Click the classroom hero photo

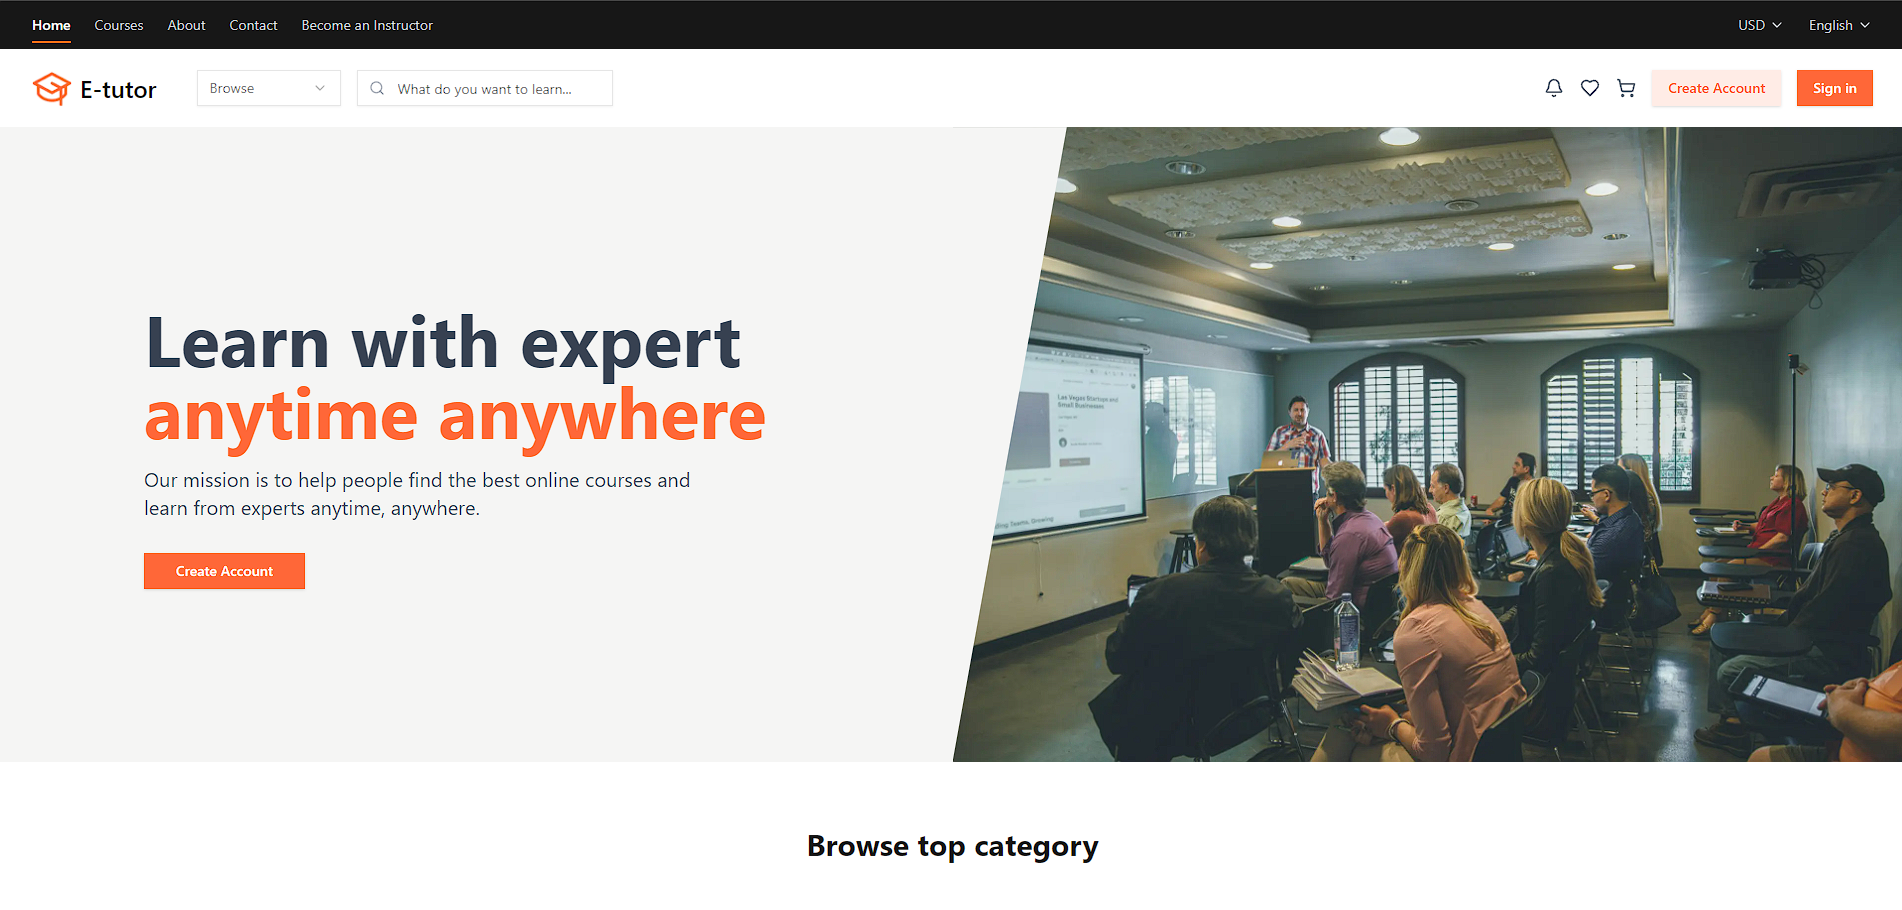(x=1450, y=450)
